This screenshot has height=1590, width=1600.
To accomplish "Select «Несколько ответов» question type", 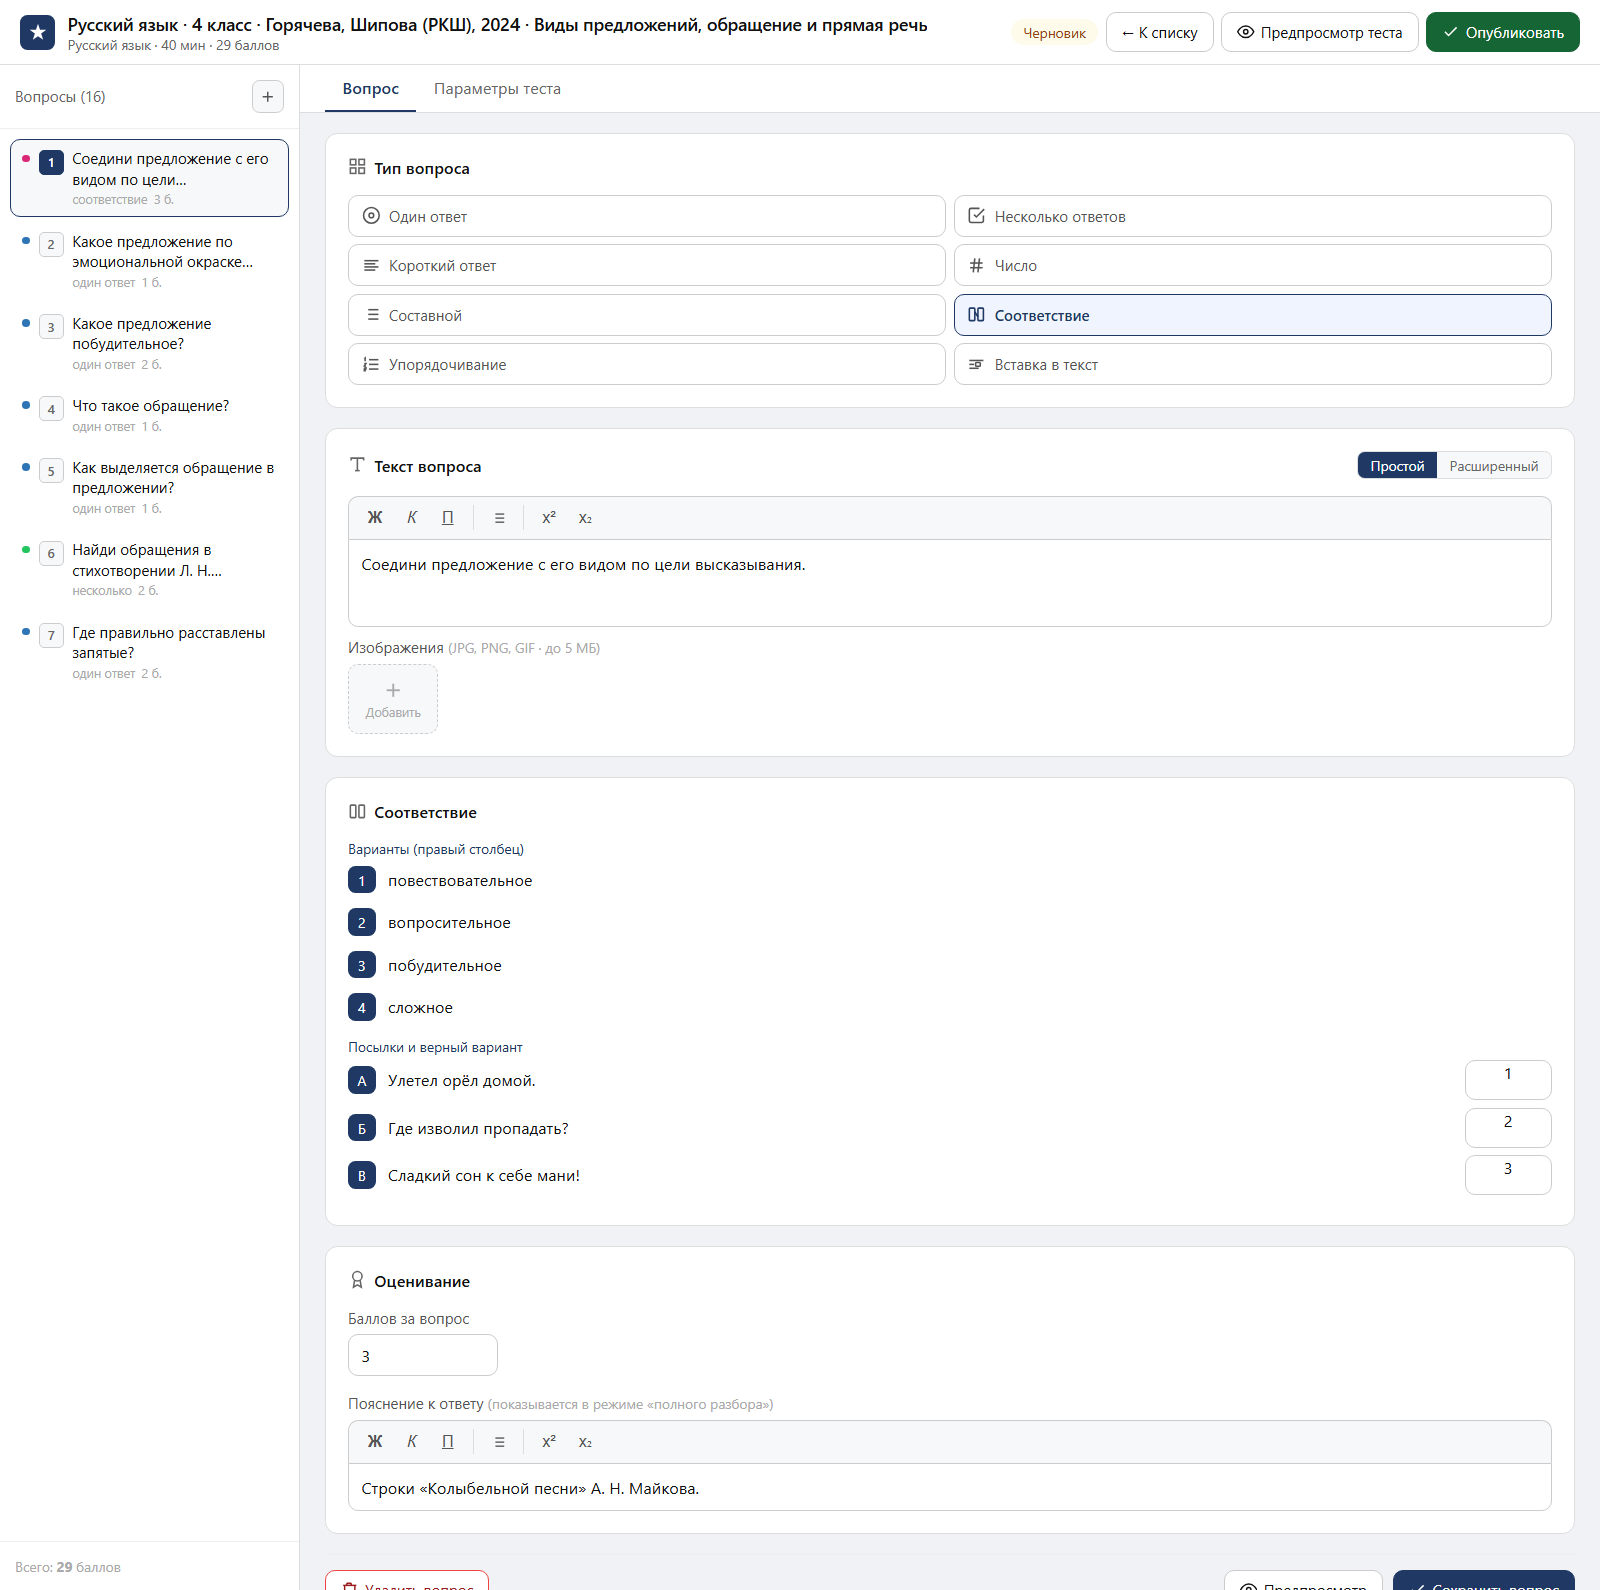I will coord(1252,216).
